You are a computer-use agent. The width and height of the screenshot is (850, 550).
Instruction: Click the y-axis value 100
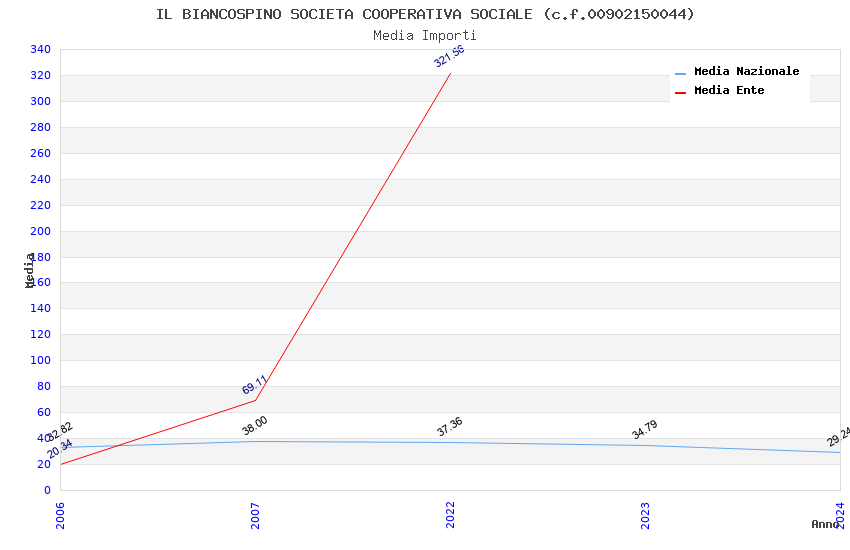pyautogui.click(x=40, y=360)
